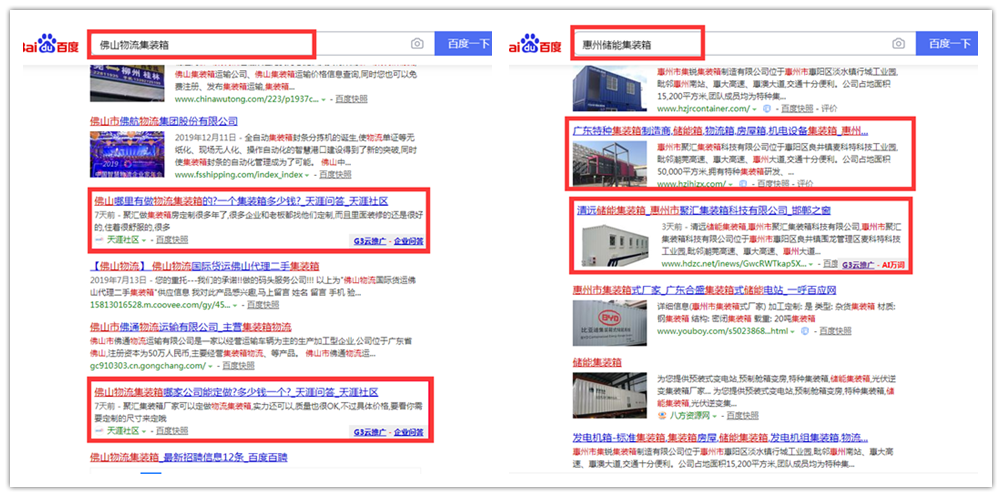
Task: Click the blue badge icon after www.hzjhjzx.com
Action: (743, 184)
